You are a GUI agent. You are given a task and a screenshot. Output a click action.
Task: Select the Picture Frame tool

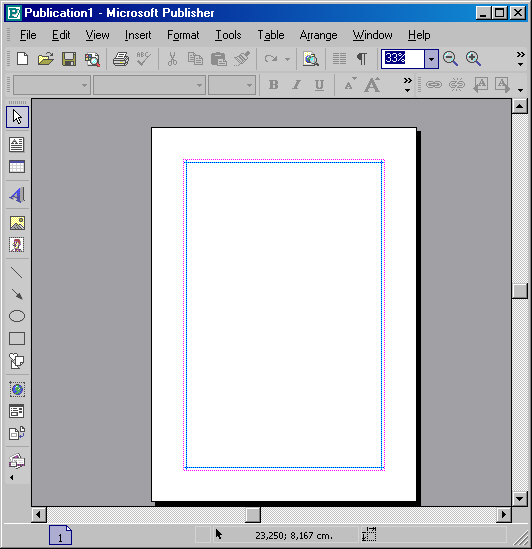click(x=17, y=223)
